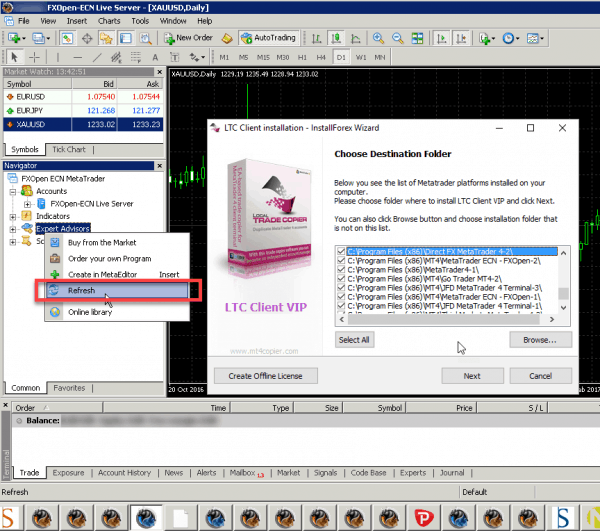
Task: Select the Crosshair tool
Action: (x=34, y=57)
